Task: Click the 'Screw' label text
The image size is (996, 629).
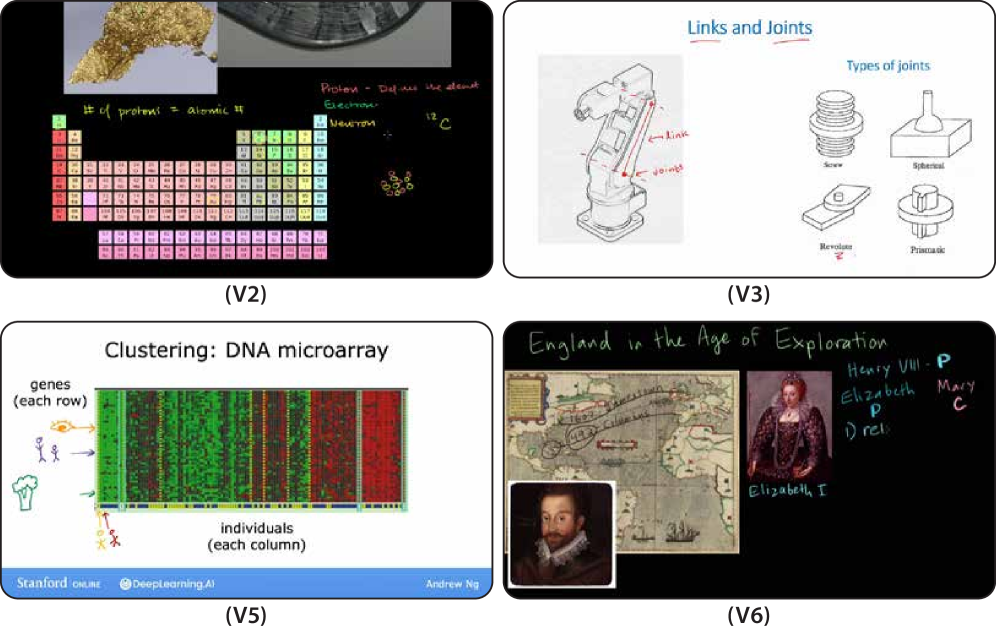Action: pyautogui.click(x=833, y=165)
